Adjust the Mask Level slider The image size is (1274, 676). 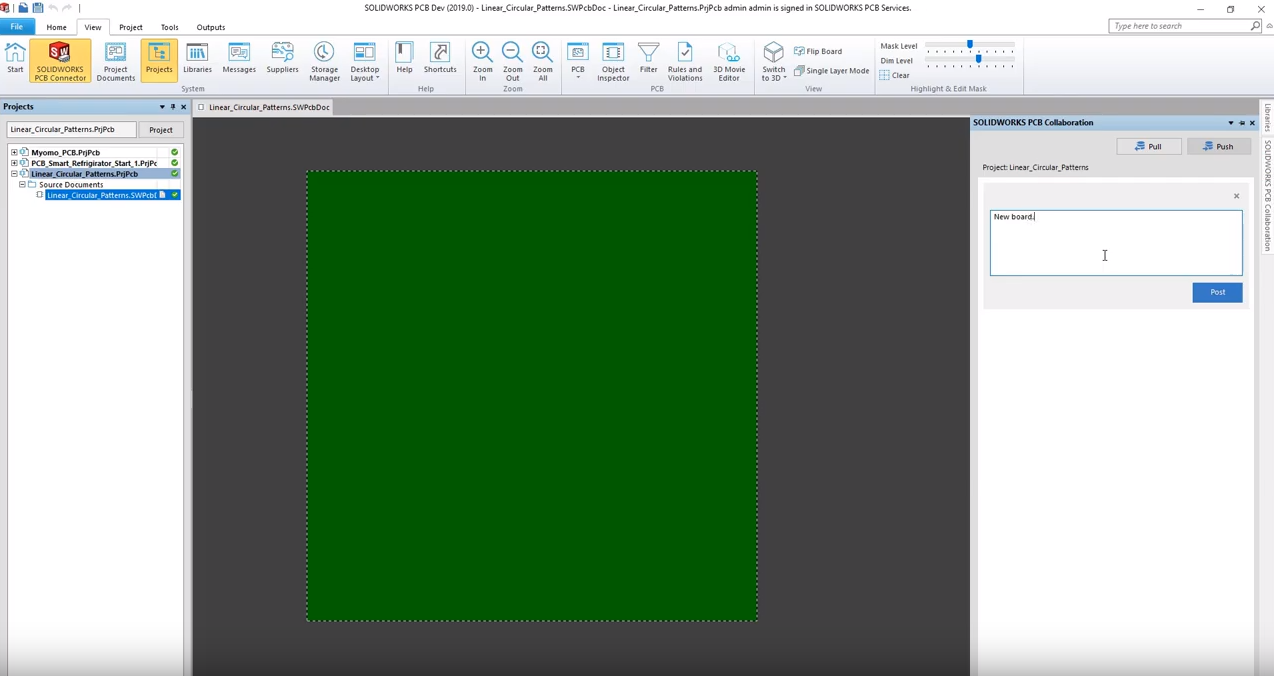click(x=970, y=46)
